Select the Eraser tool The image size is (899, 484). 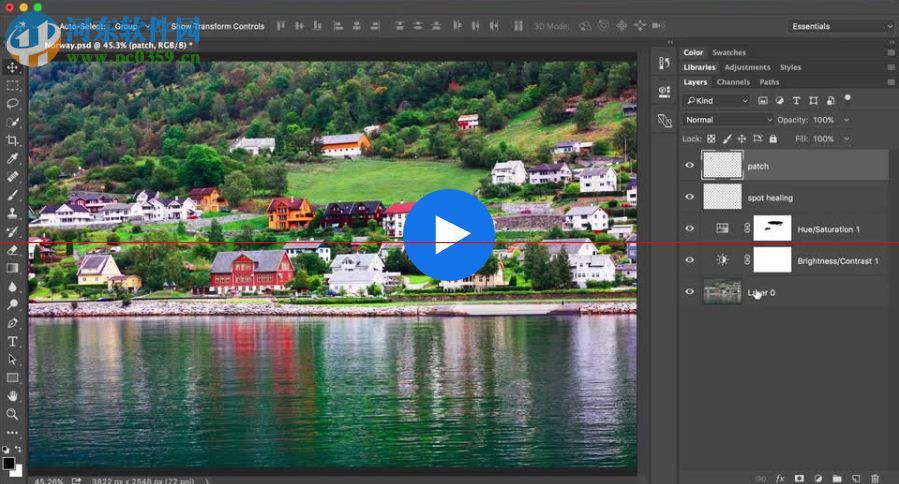tap(12, 250)
